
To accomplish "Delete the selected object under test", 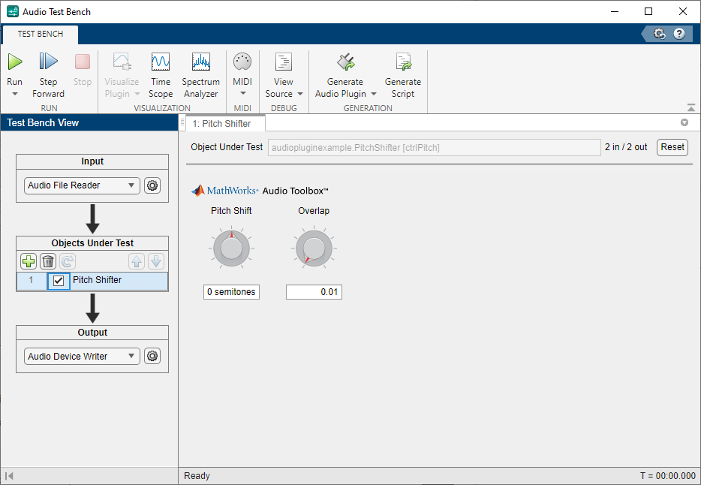I will pos(47,261).
